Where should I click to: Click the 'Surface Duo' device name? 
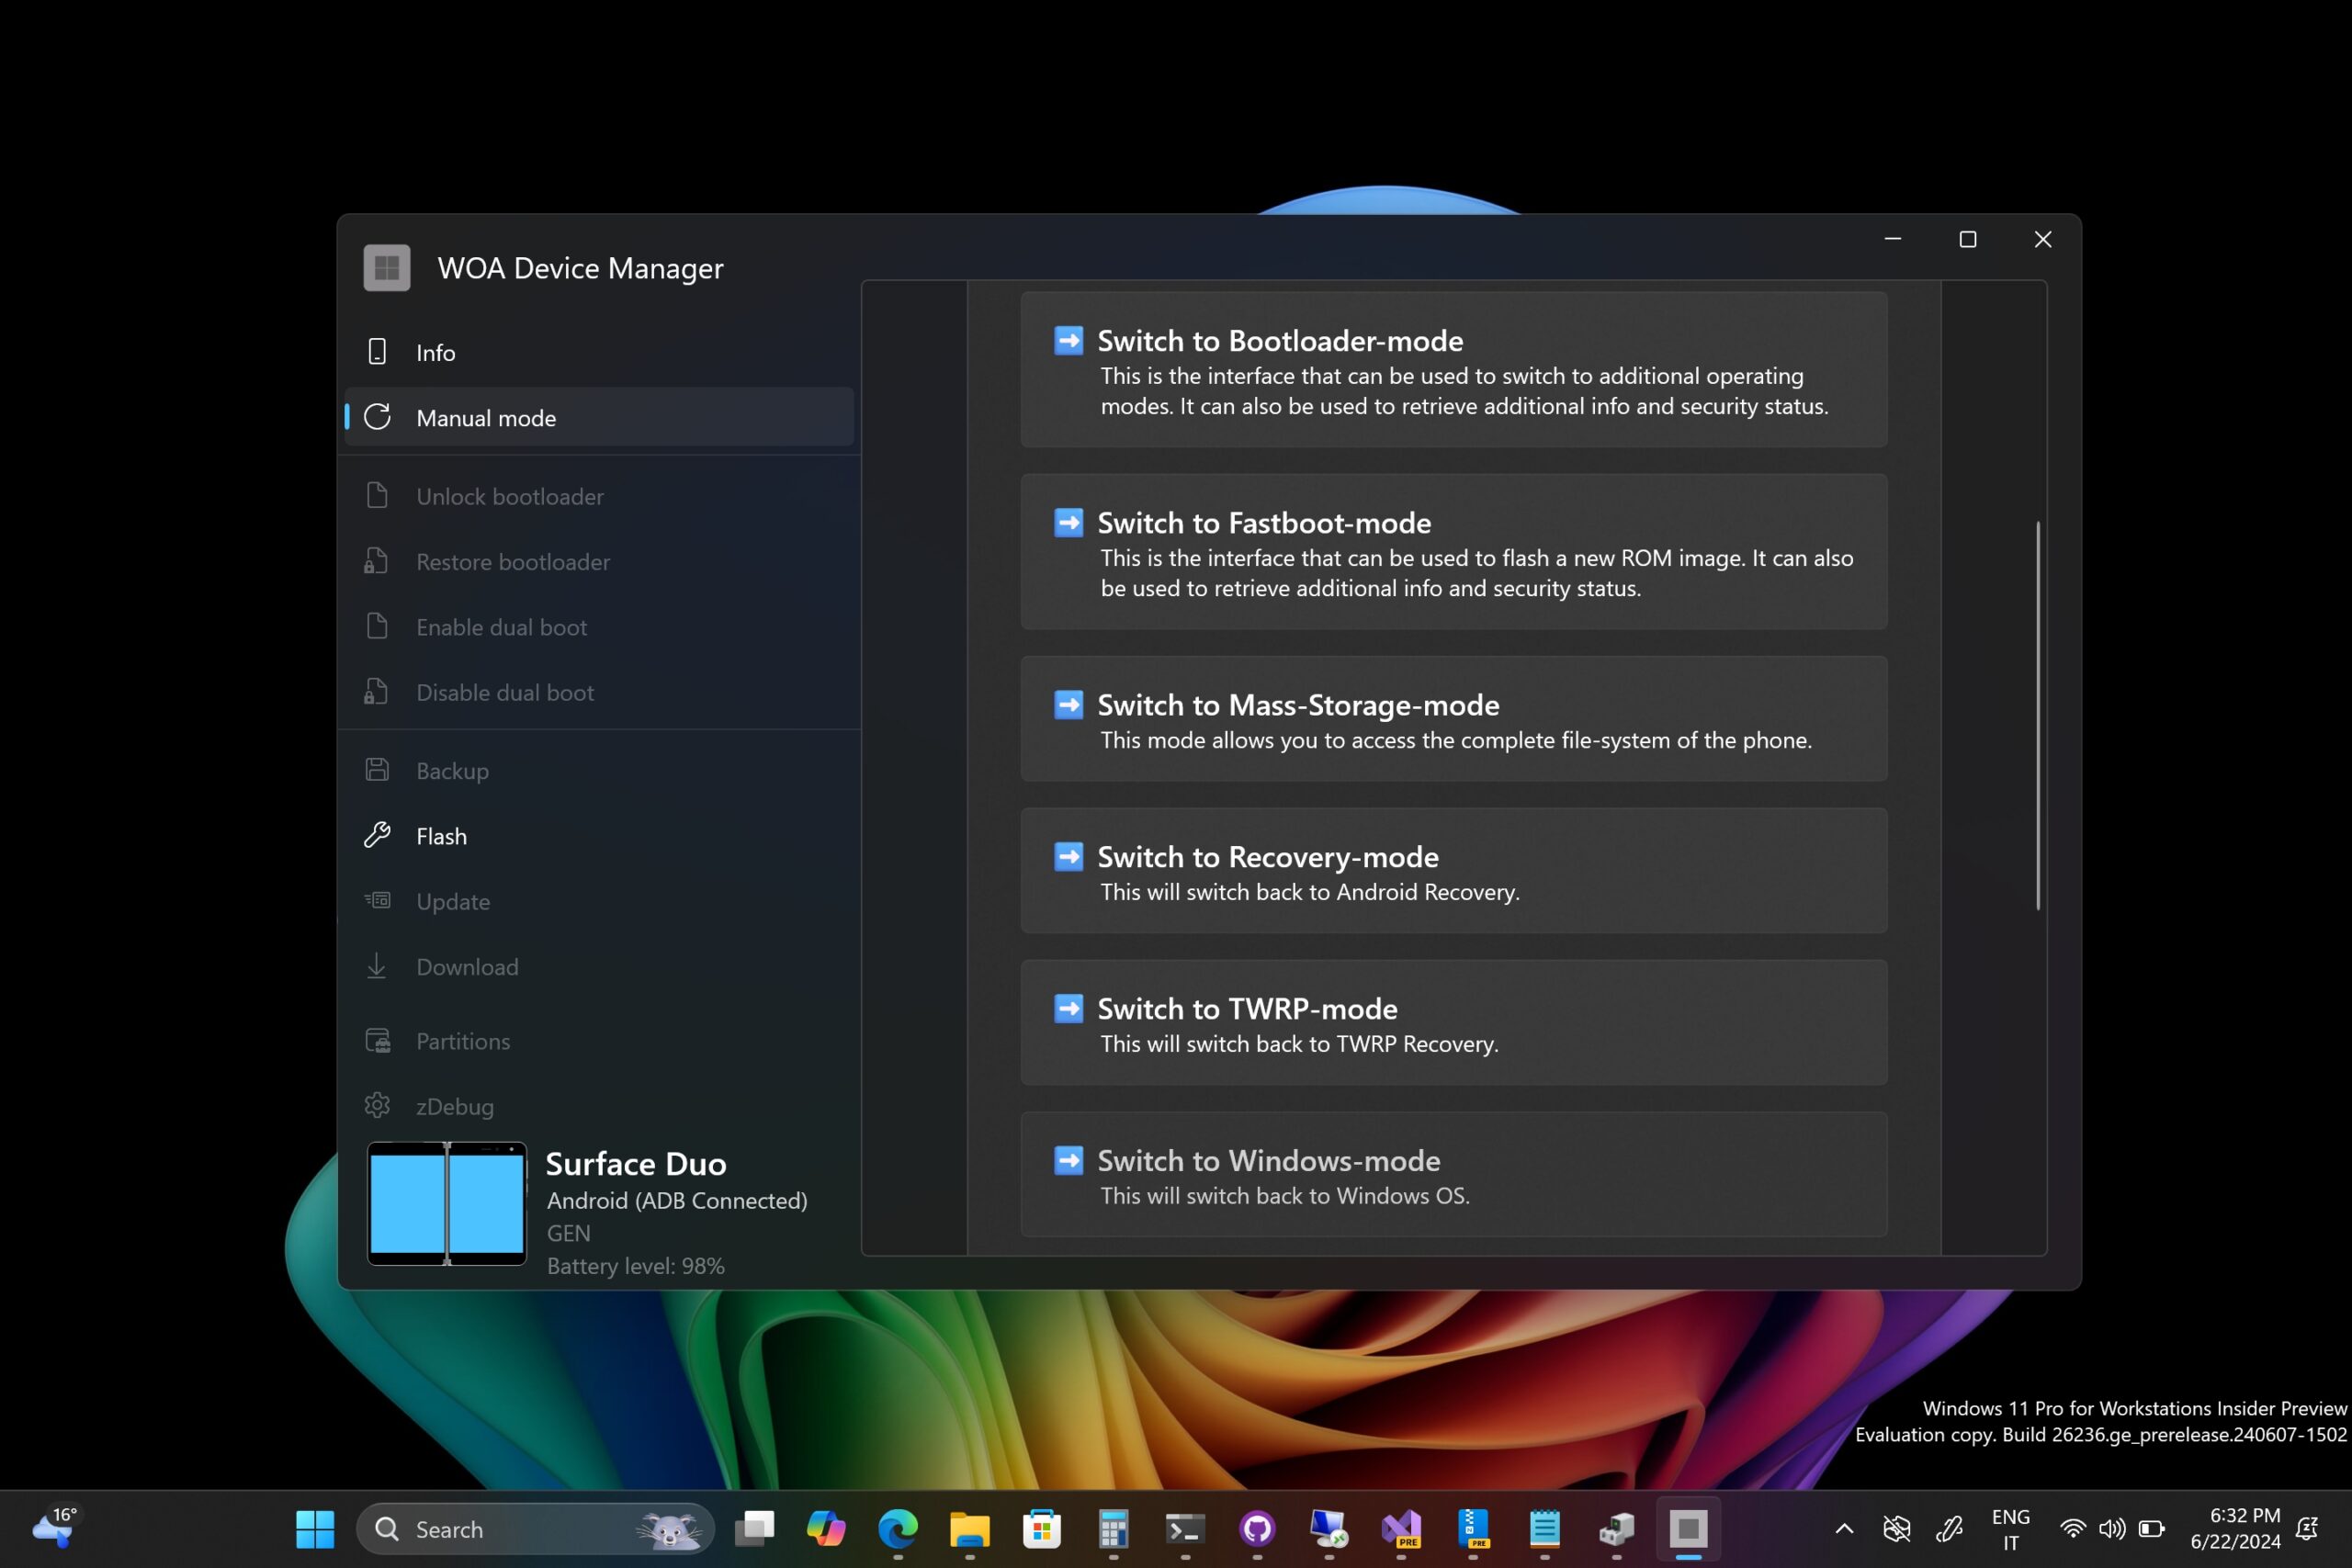[636, 1163]
